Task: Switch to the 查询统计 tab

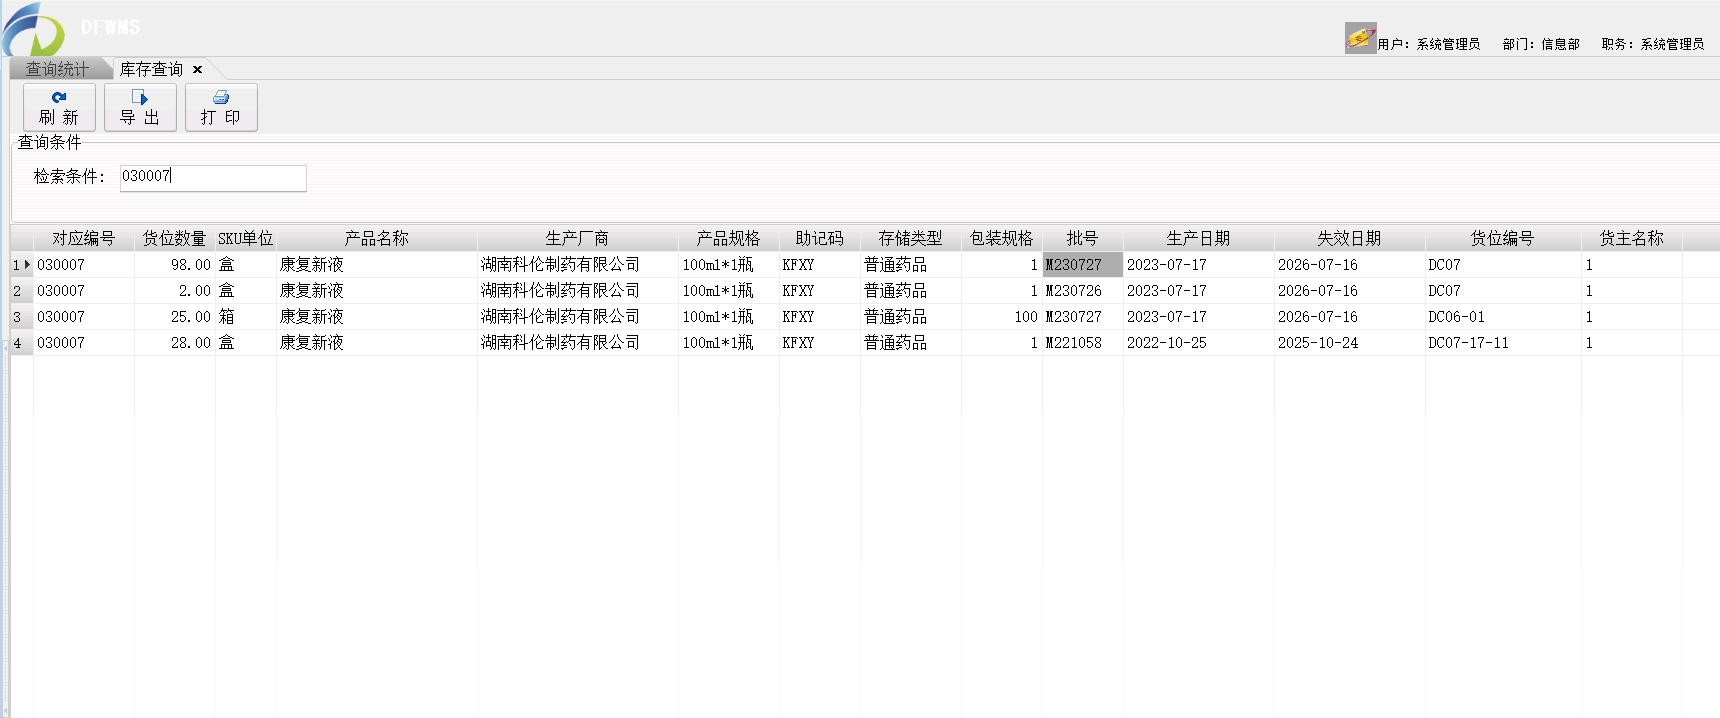Action: pos(57,69)
